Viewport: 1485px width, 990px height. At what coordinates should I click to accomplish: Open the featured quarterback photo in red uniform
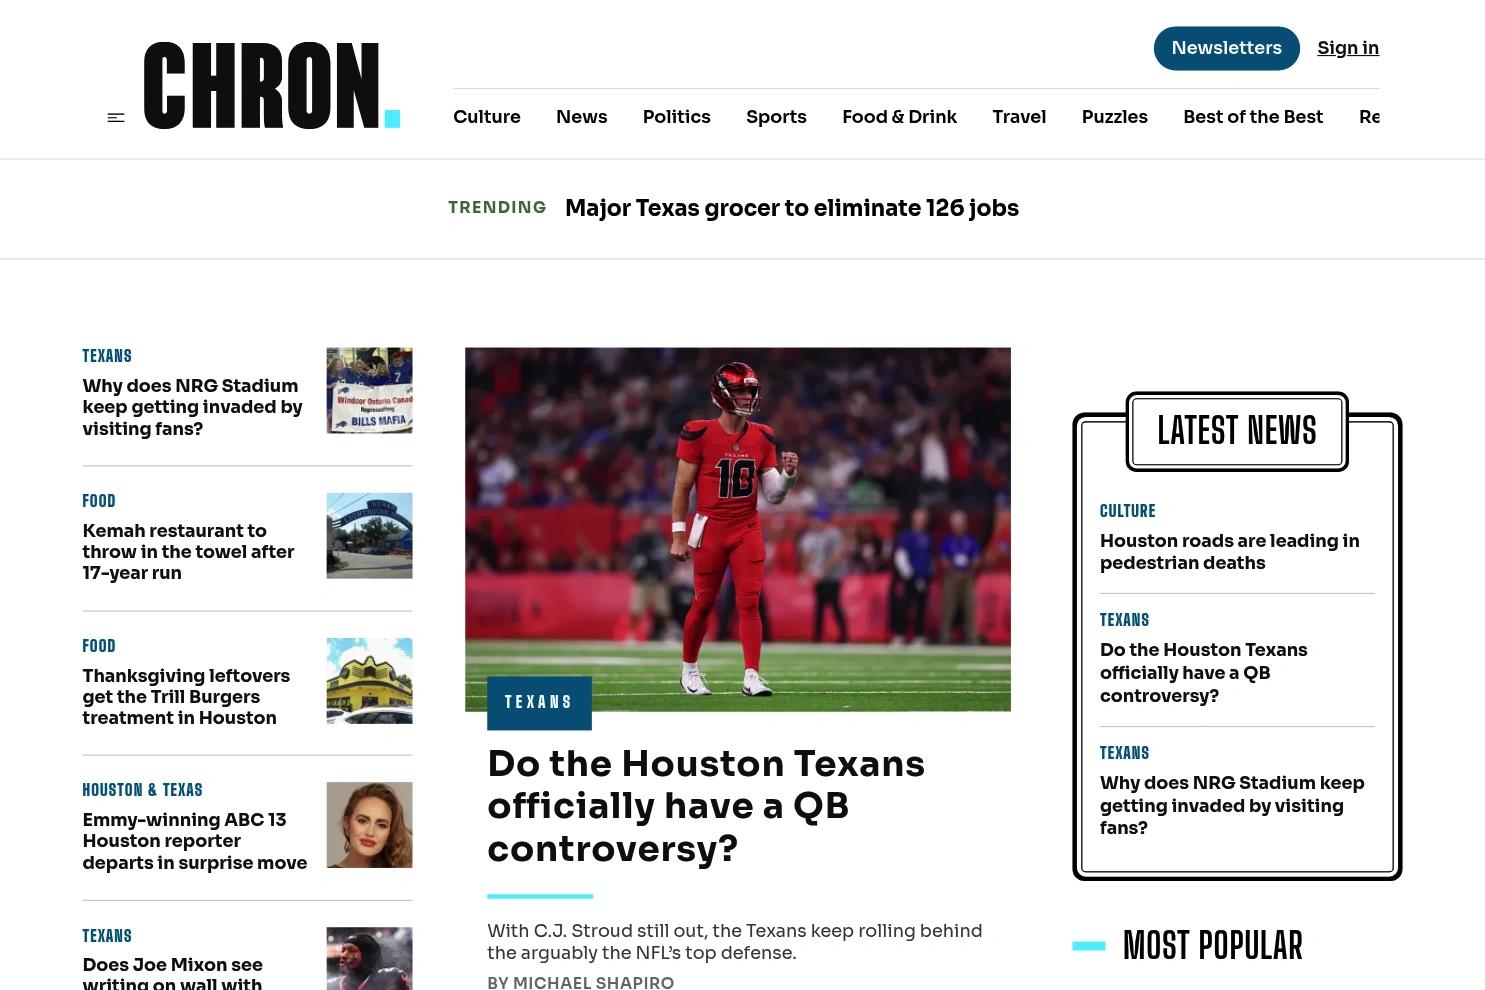pyautogui.click(x=738, y=529)
